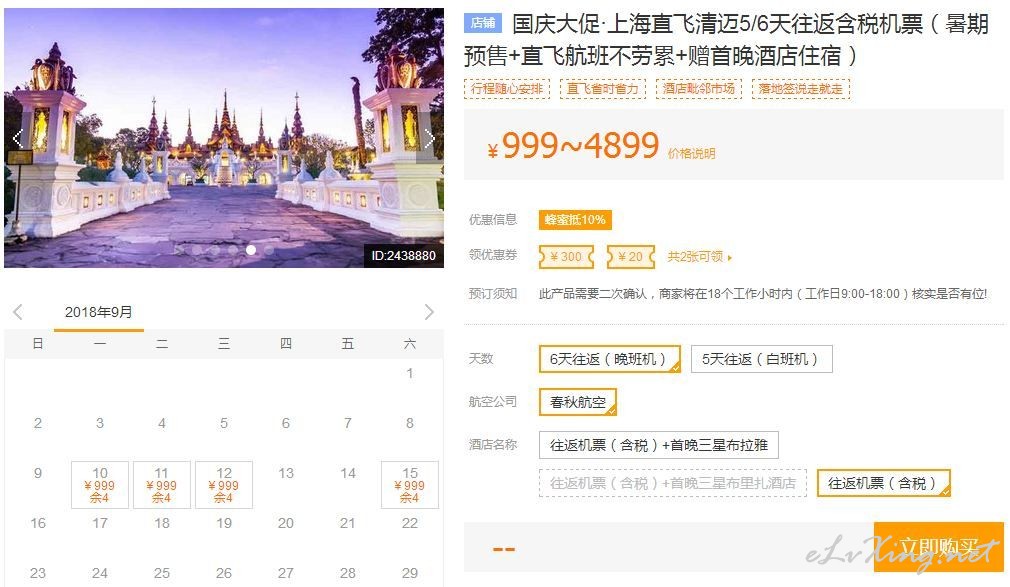Expand the 共2张可领 coupon list

point(699,257)
